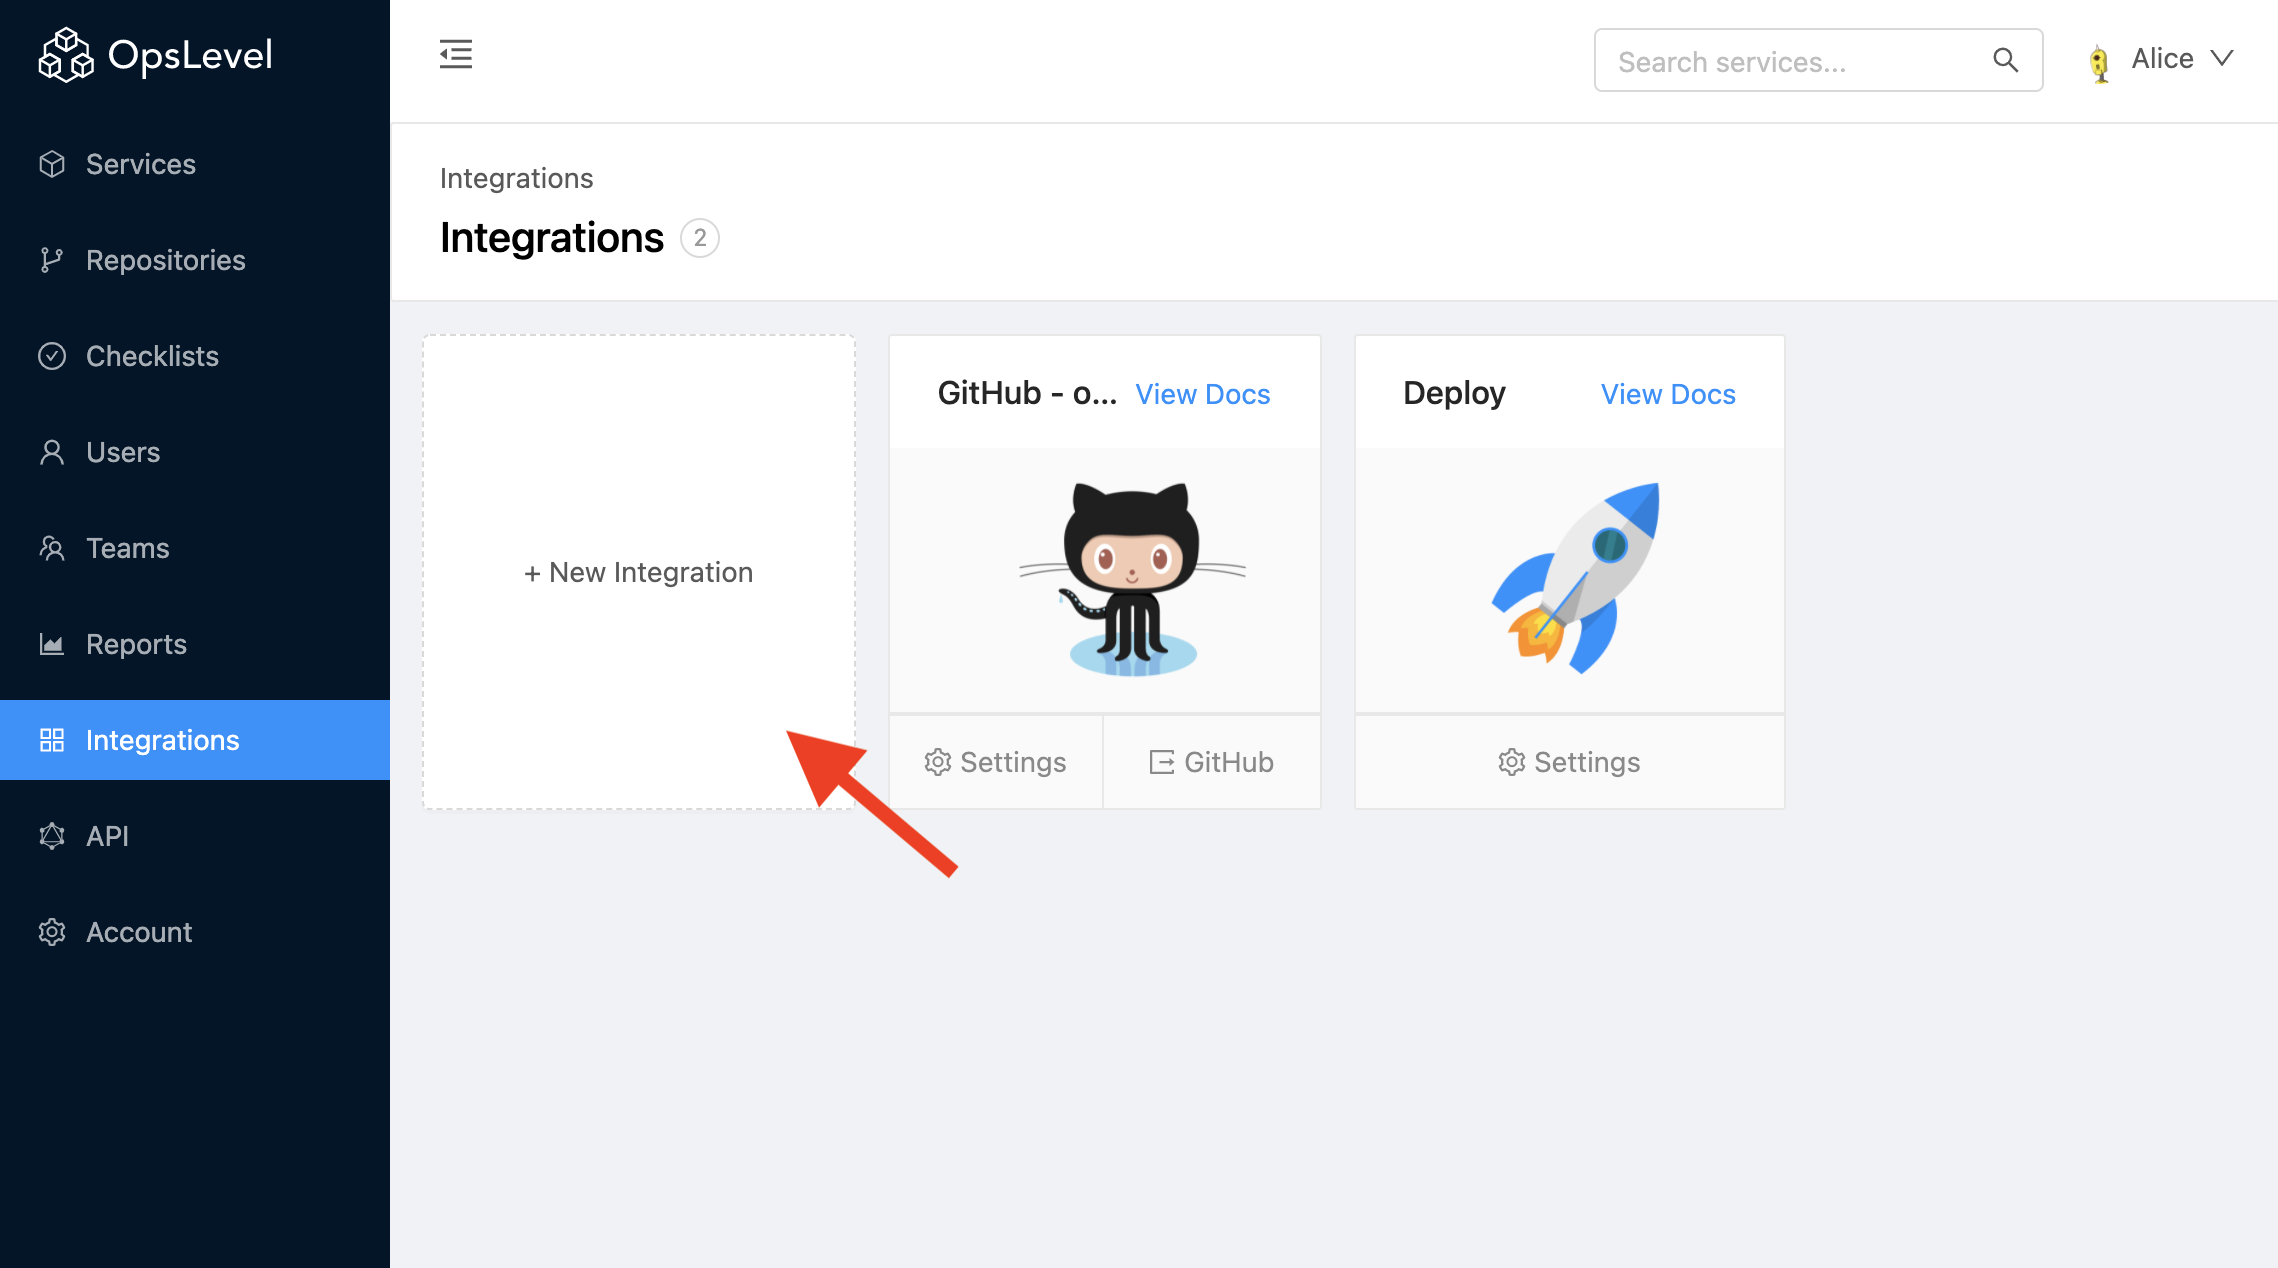Click the Users person icon
This screenshot has height=1268, width=2278.
pyautogui.click(x=52, y=452)
